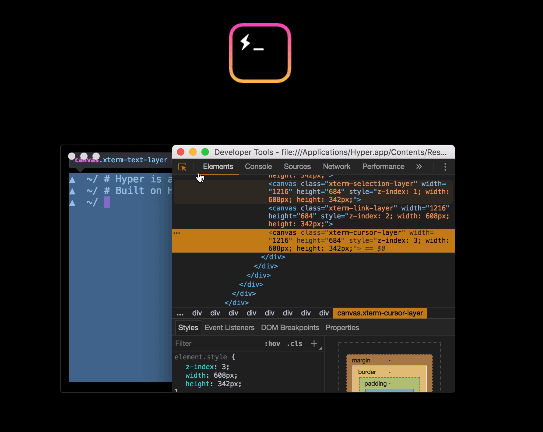Switch to the Performance tab

(x=383, y=167)
